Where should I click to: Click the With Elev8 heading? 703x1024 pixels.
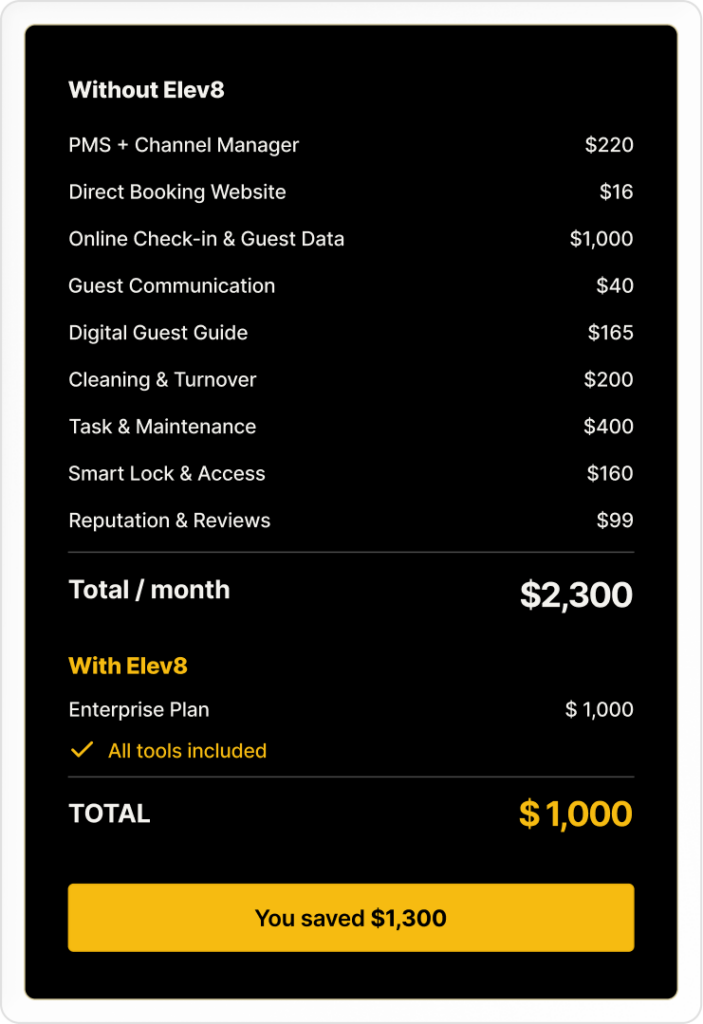coord(128,666)
